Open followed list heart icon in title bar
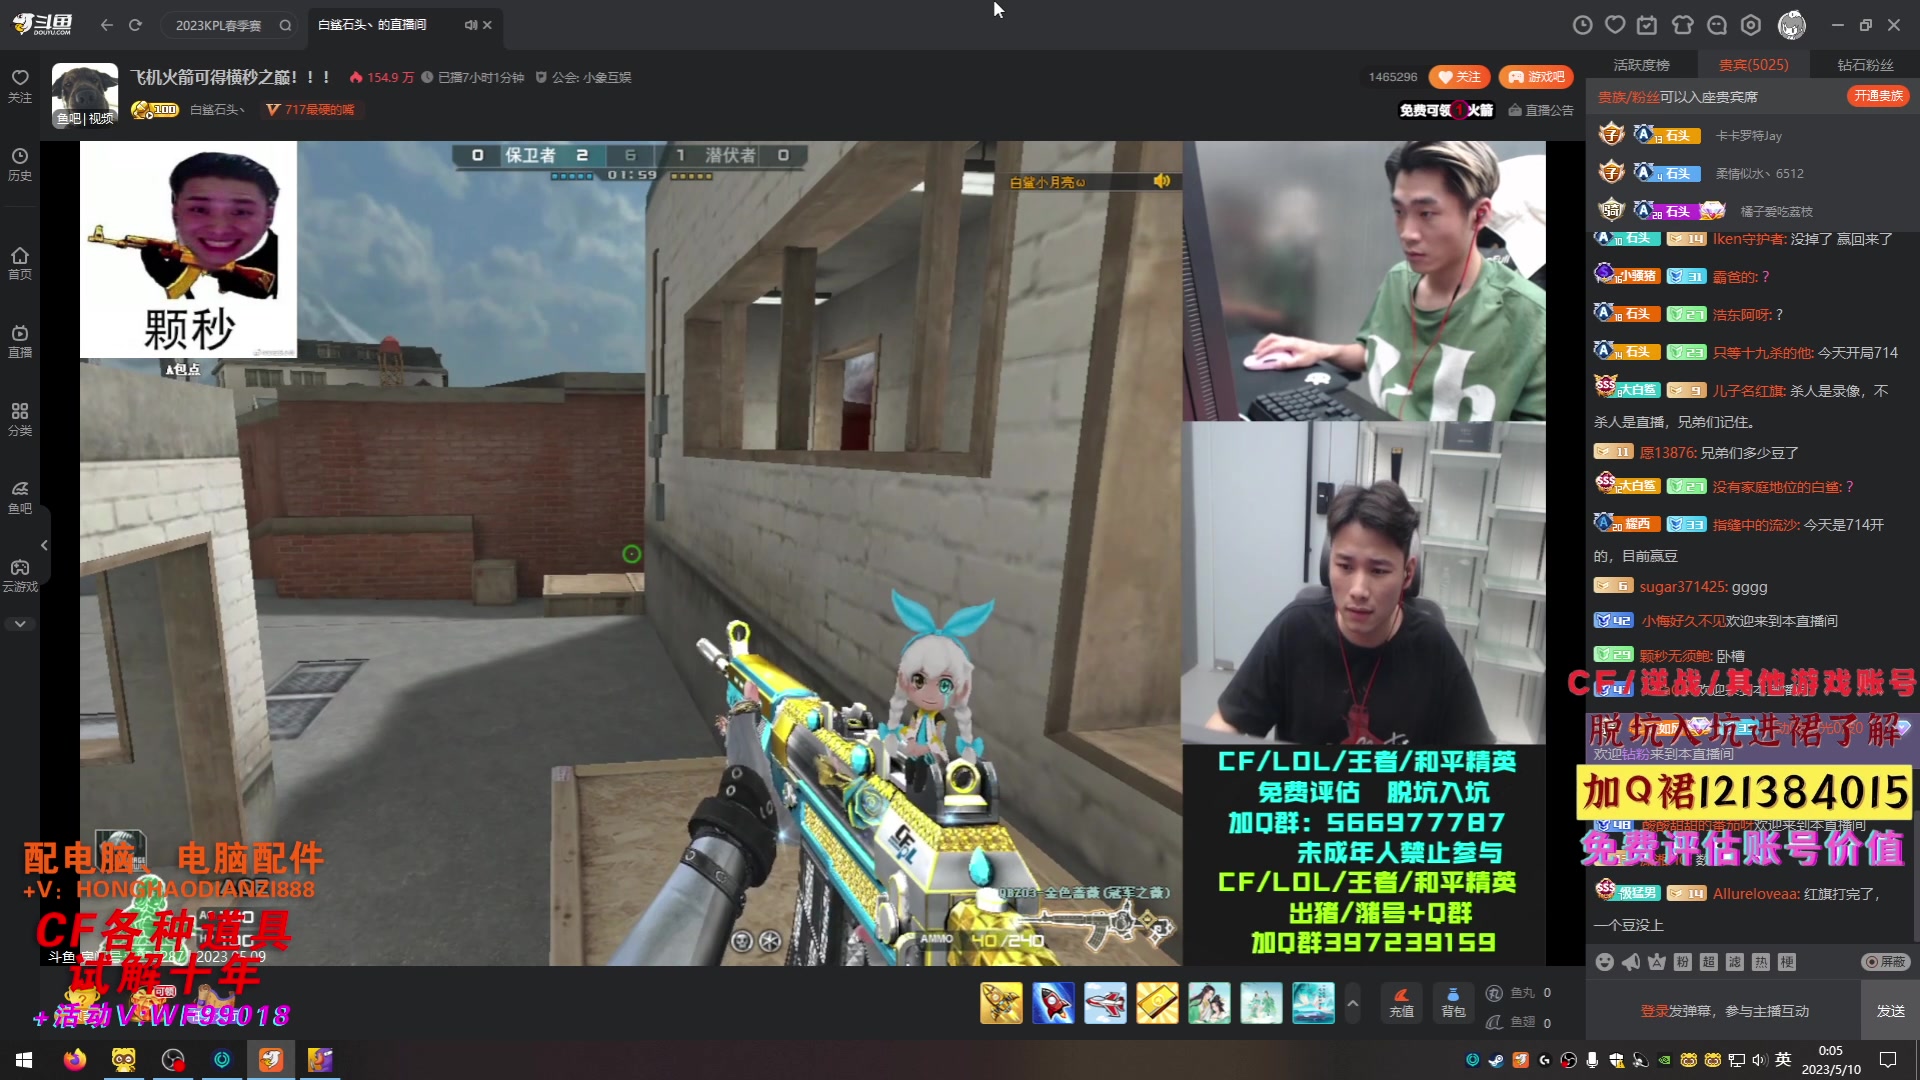The image size is (1920, 1080). point(1615,25)
